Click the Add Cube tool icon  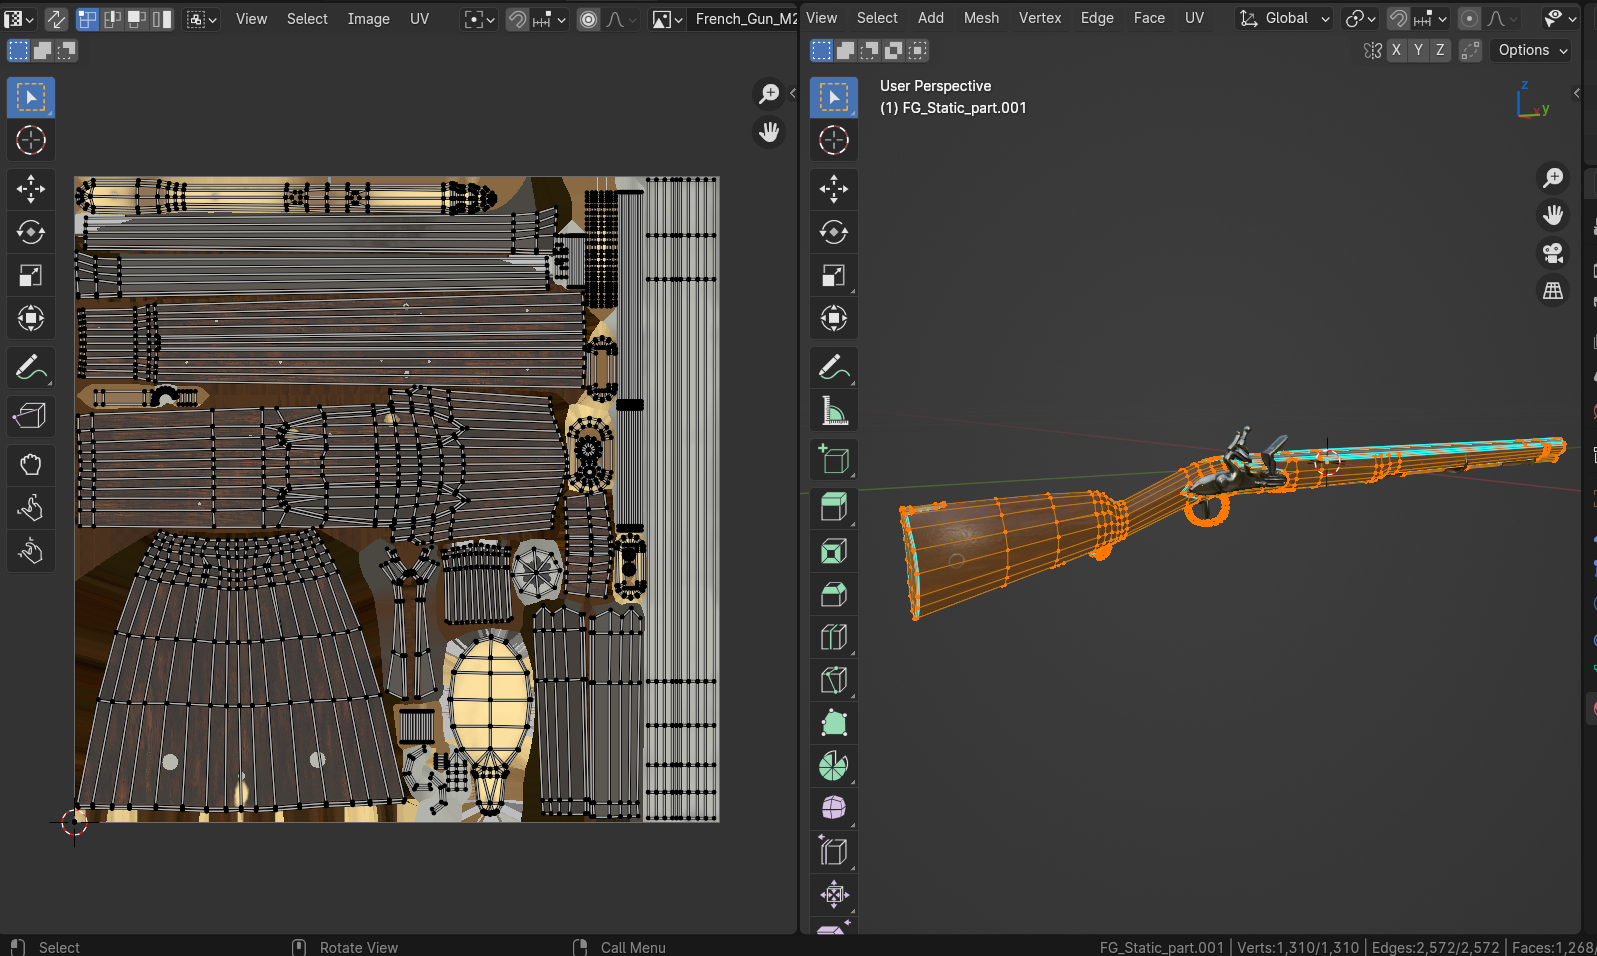click(833, 459)
